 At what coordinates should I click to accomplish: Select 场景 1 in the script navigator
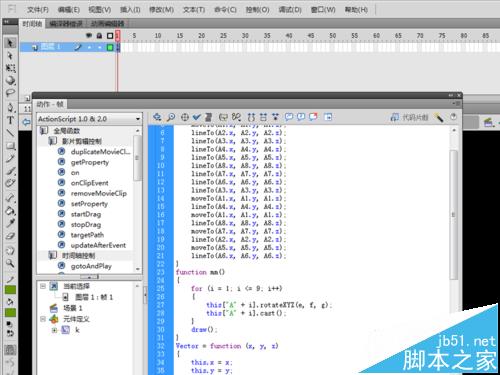(73, 308)
